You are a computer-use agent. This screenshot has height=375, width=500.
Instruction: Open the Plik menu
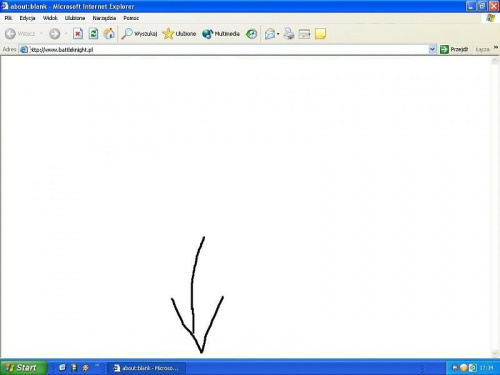click(8, 18)
